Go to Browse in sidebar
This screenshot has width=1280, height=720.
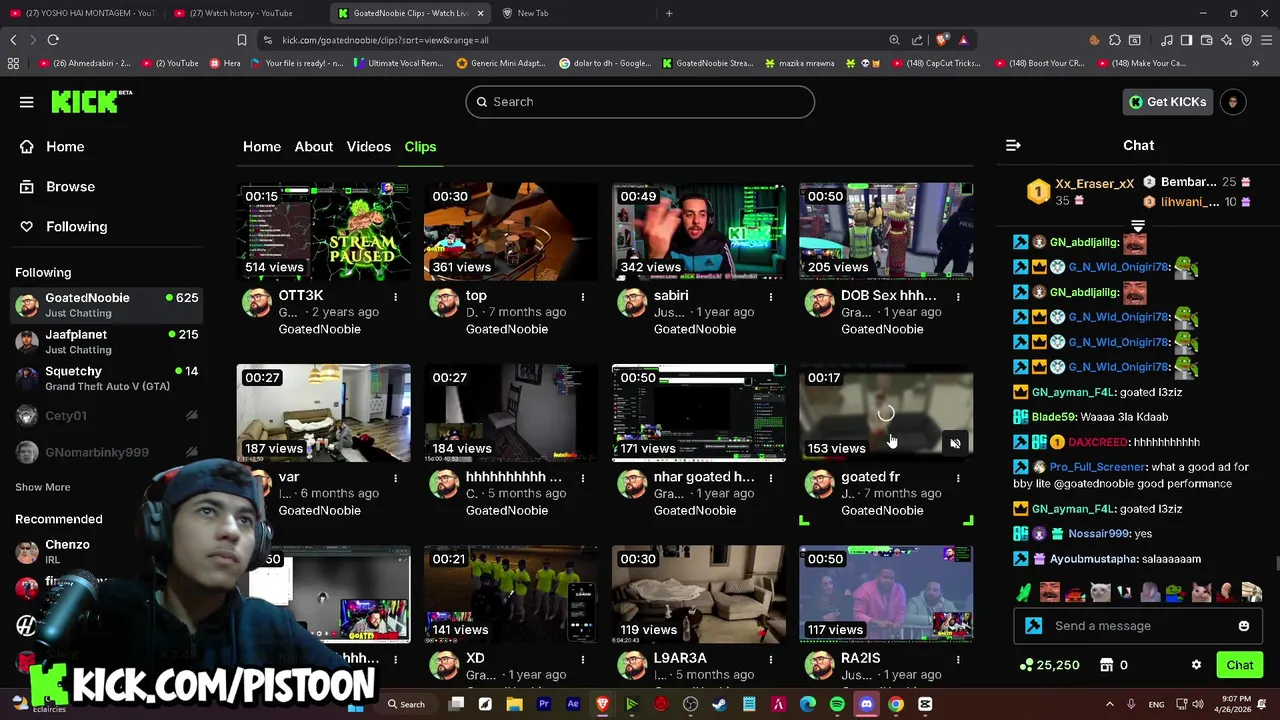70,187
